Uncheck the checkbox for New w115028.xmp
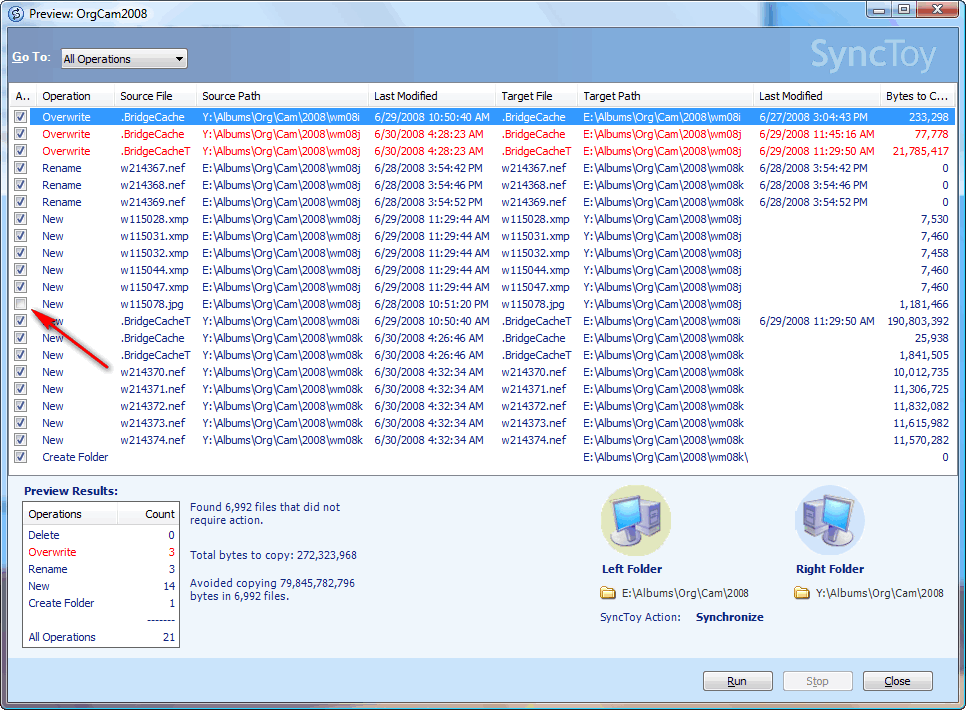Screen dimensions: 966x710 click(21, 219)
